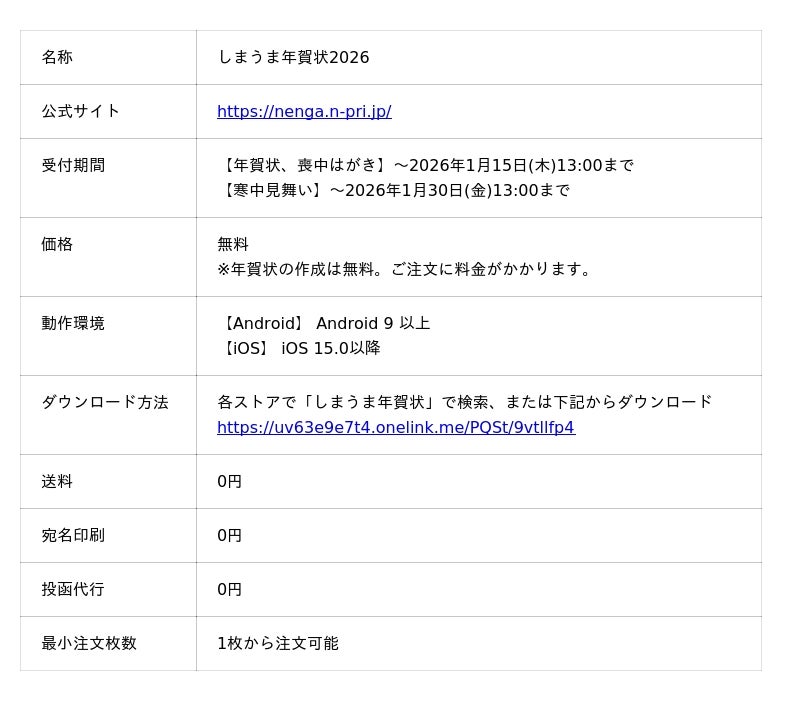The image size is (800, 701).
Task: Click the ダウンロード方法 label cell
Action: 105,402
